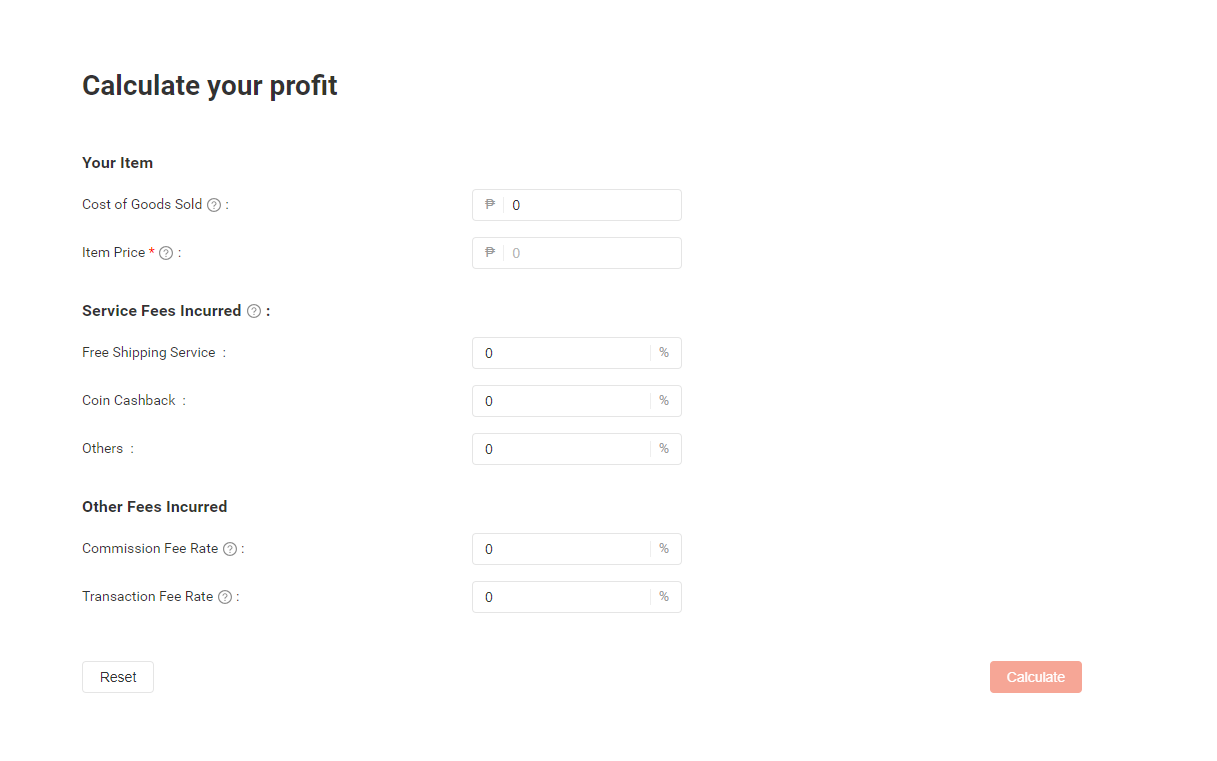The image size is (1217, 761).
Task: Click the Cost of Goods Sold help icon
Action: (x=214, y=205)
